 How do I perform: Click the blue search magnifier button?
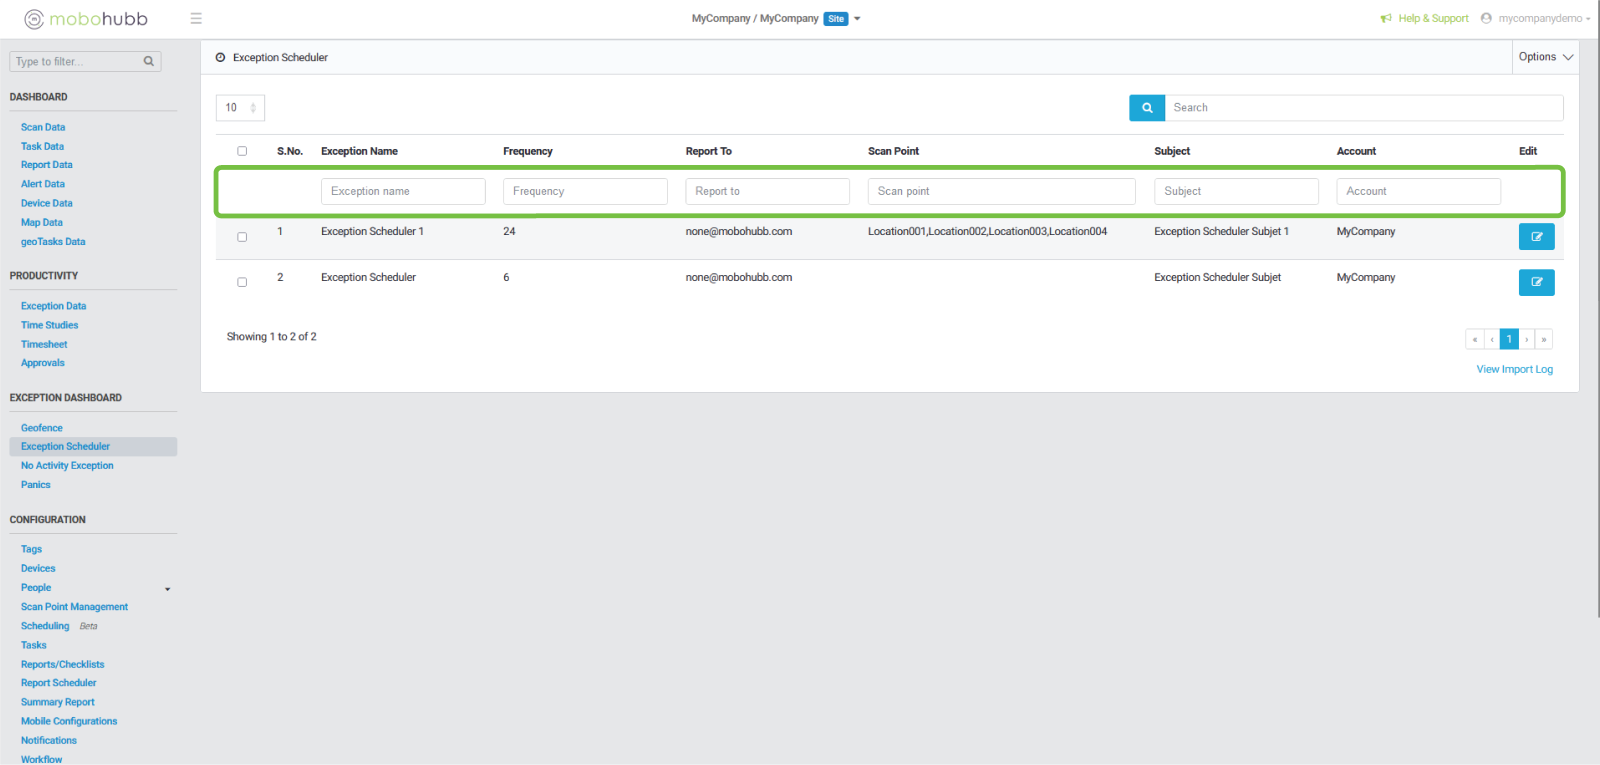(x=1147, y=108)
